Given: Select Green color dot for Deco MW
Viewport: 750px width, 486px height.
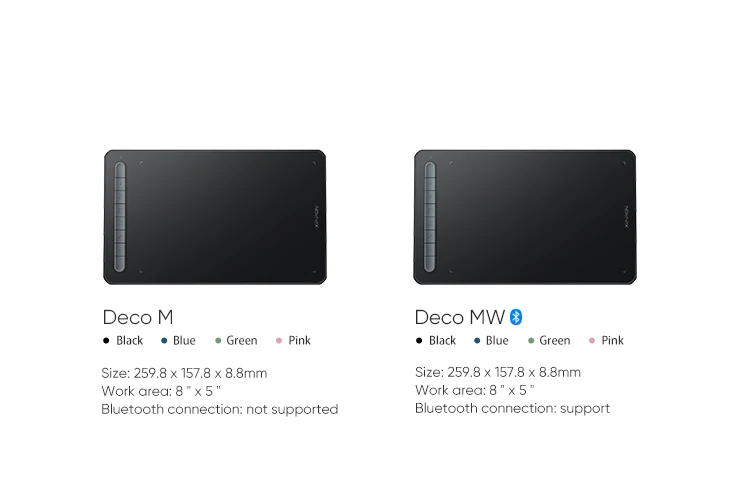Looking at the screenshot, I should pos(531,341).
